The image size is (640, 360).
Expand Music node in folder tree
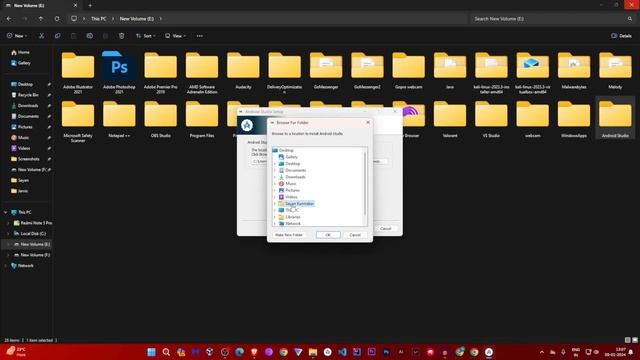tap(275, 184)
